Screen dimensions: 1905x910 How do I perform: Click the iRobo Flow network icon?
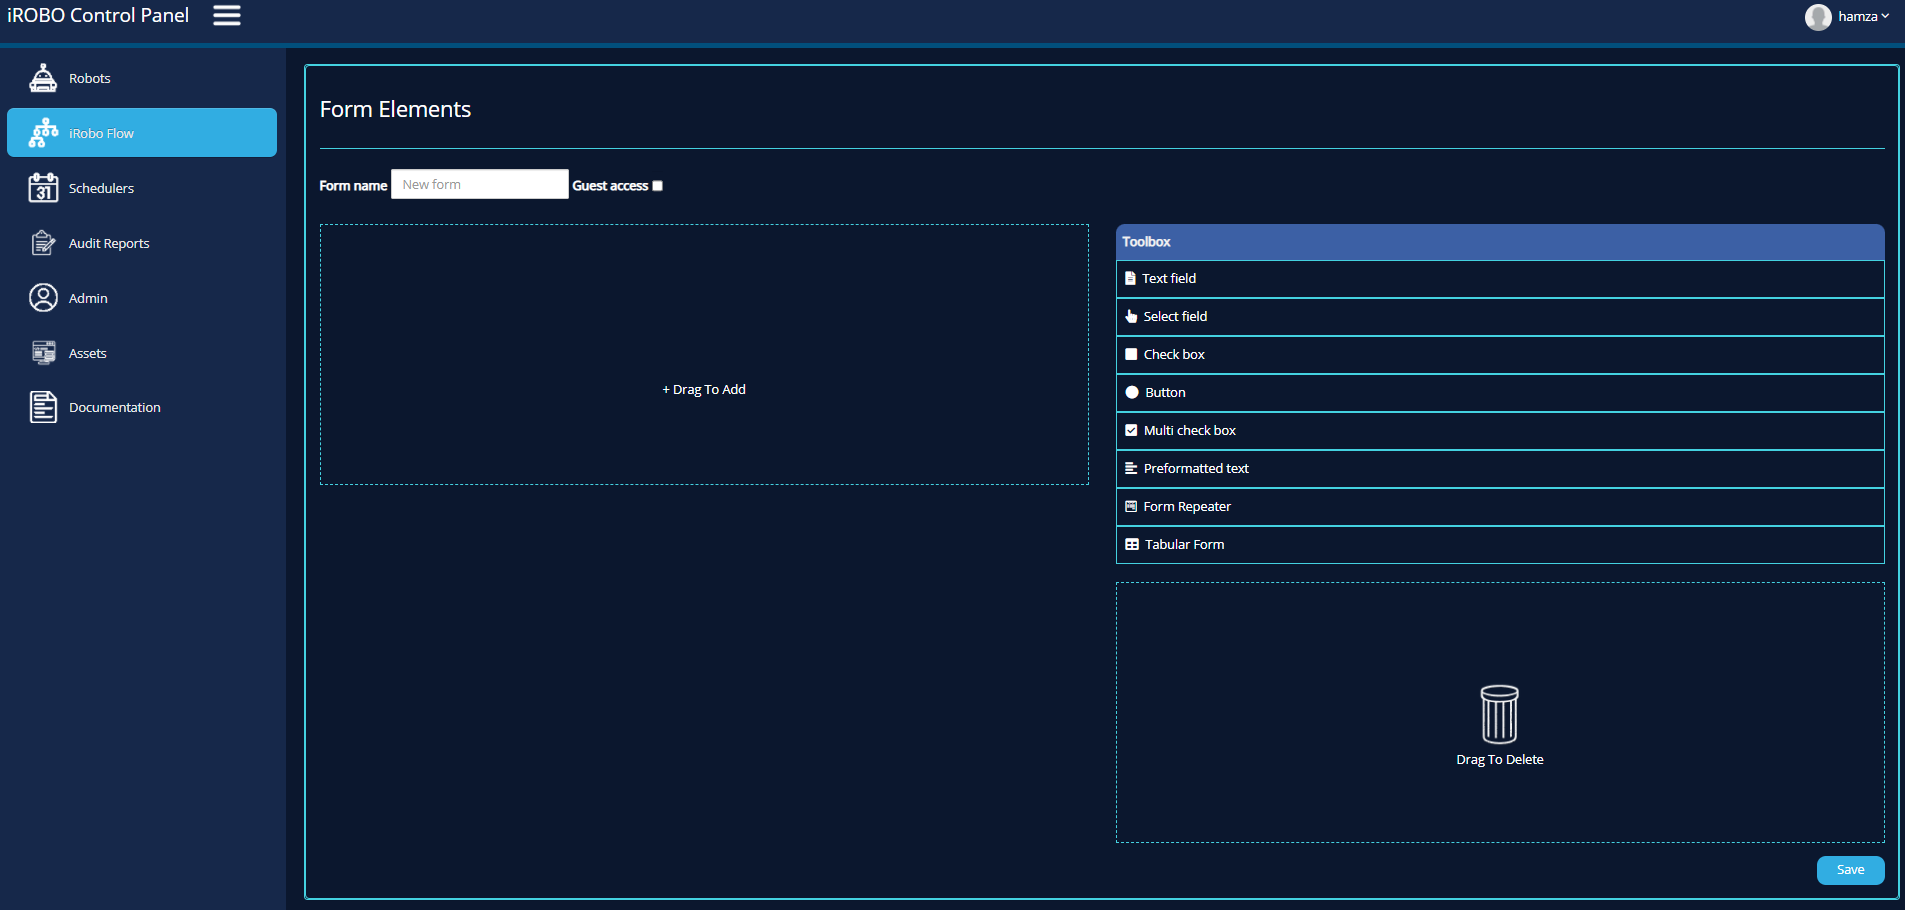click(x=43, y=133)
